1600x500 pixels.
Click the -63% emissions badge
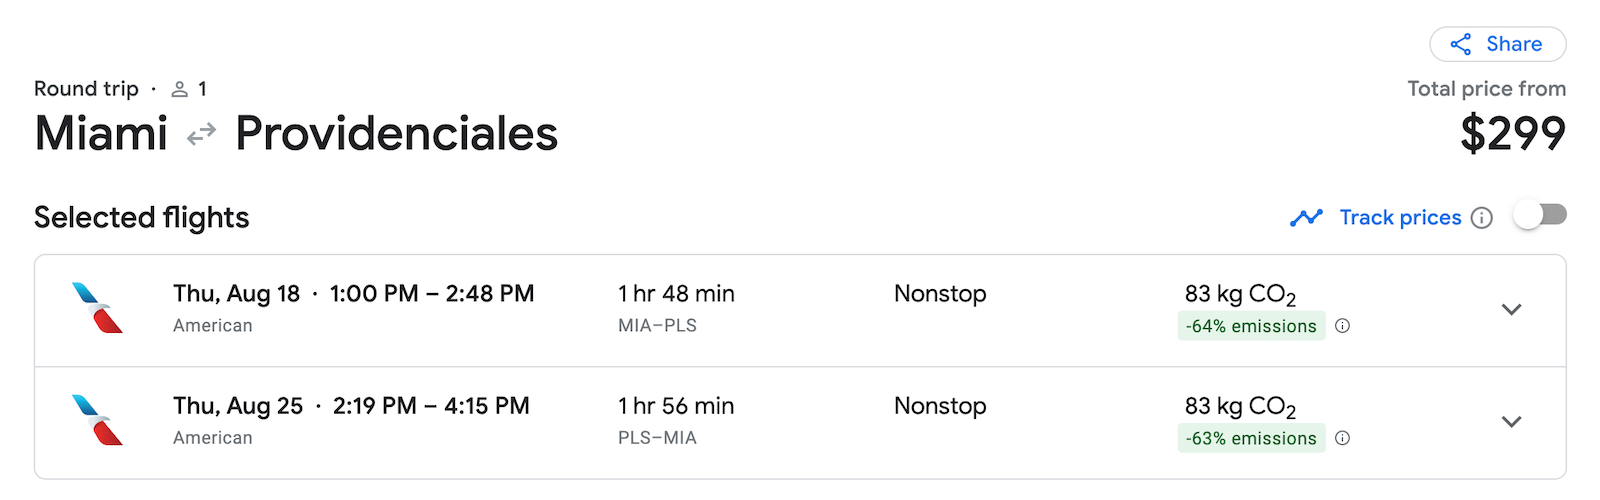[x=1251, y=438]
